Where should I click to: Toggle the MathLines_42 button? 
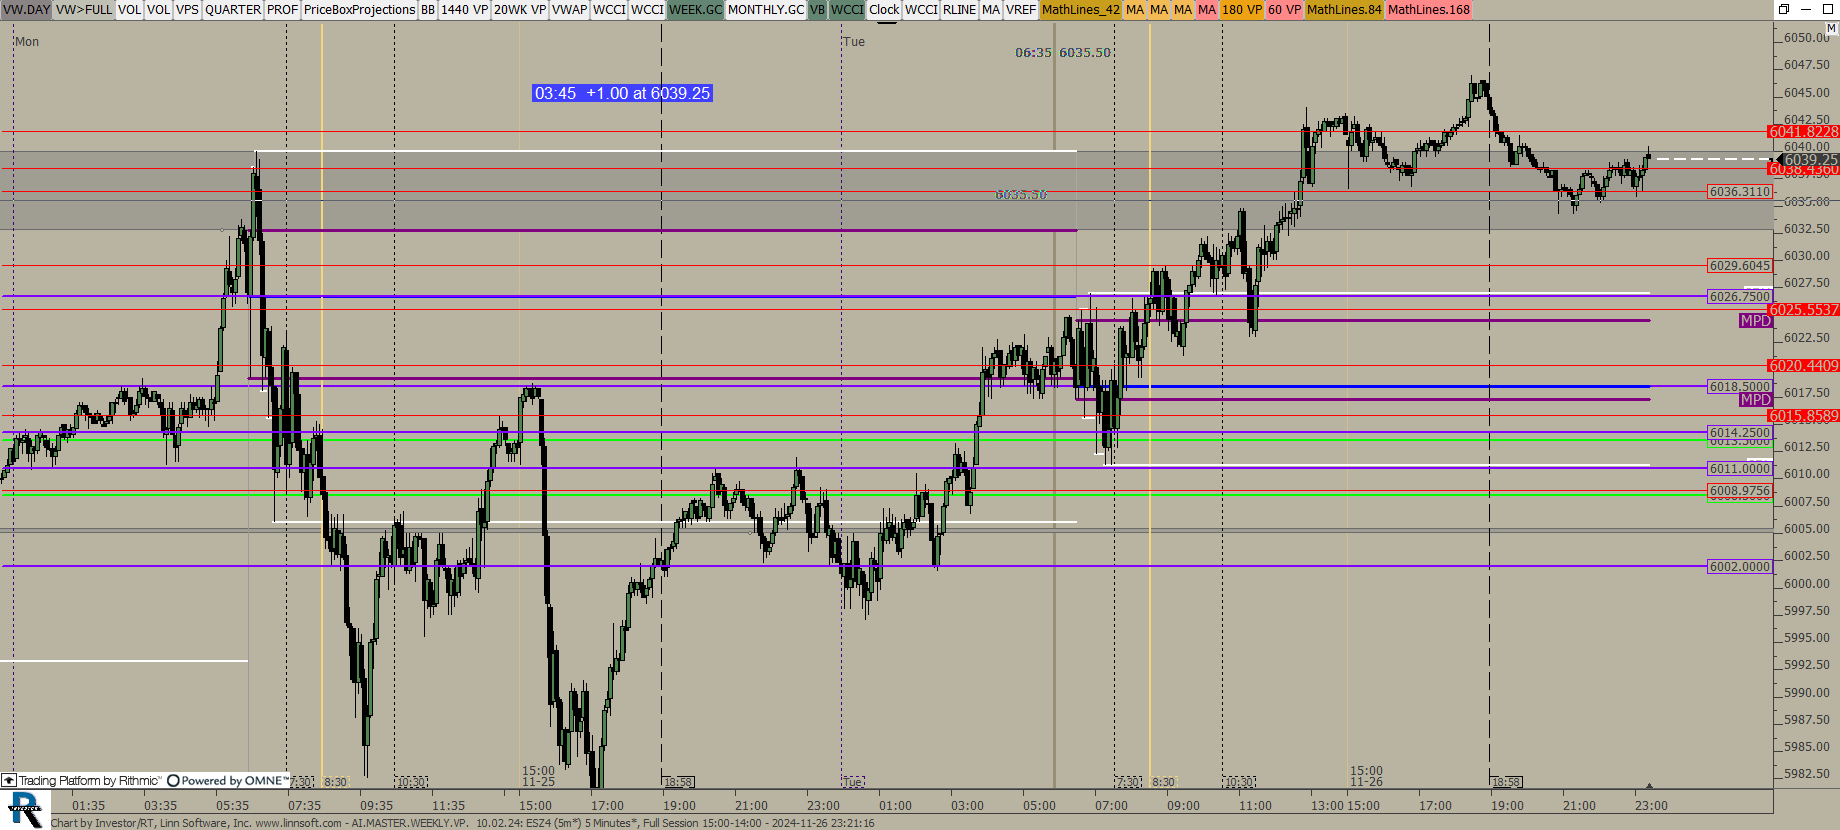pyautogui.click(x=1080, y=10)
